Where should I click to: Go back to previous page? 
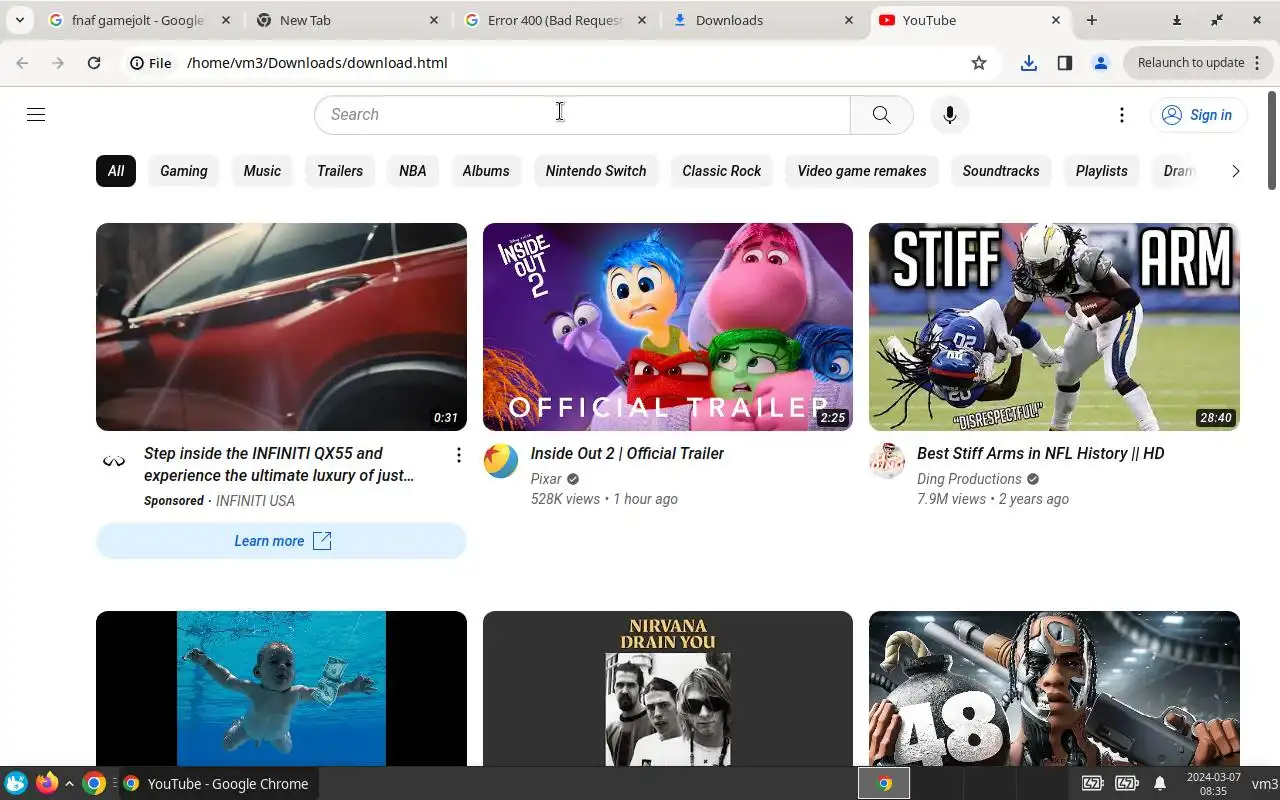22,63
